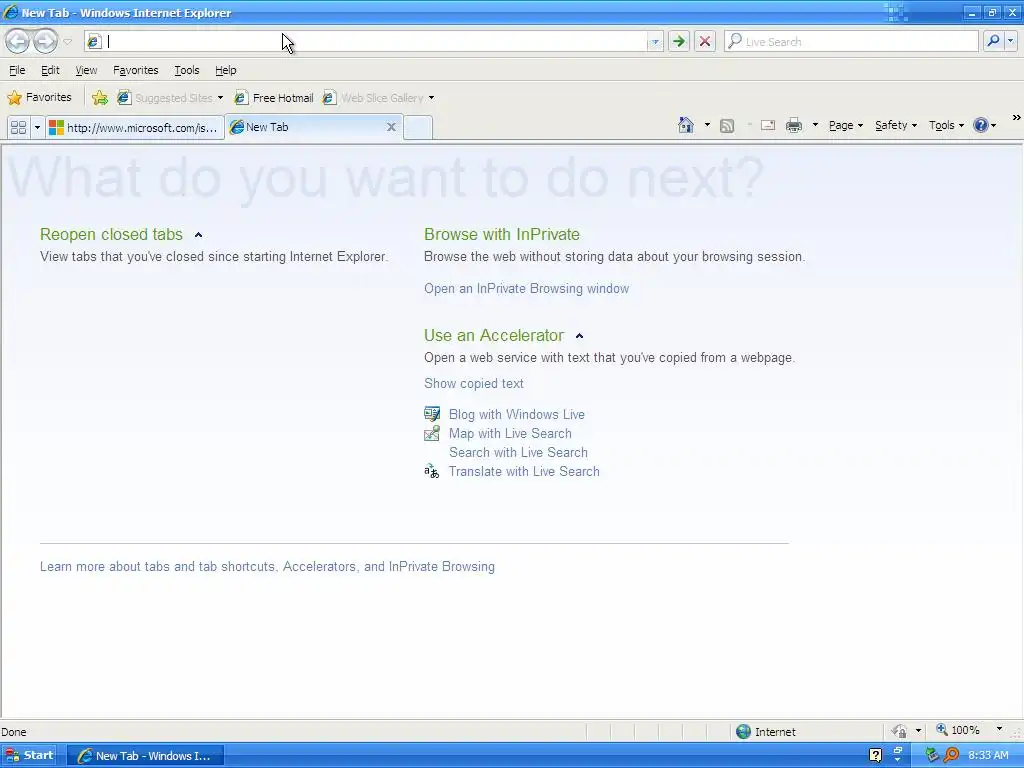The image size is (1024, 768).
Task: Click the Blog with Windows Live accelerator
Action: [517, 415]
